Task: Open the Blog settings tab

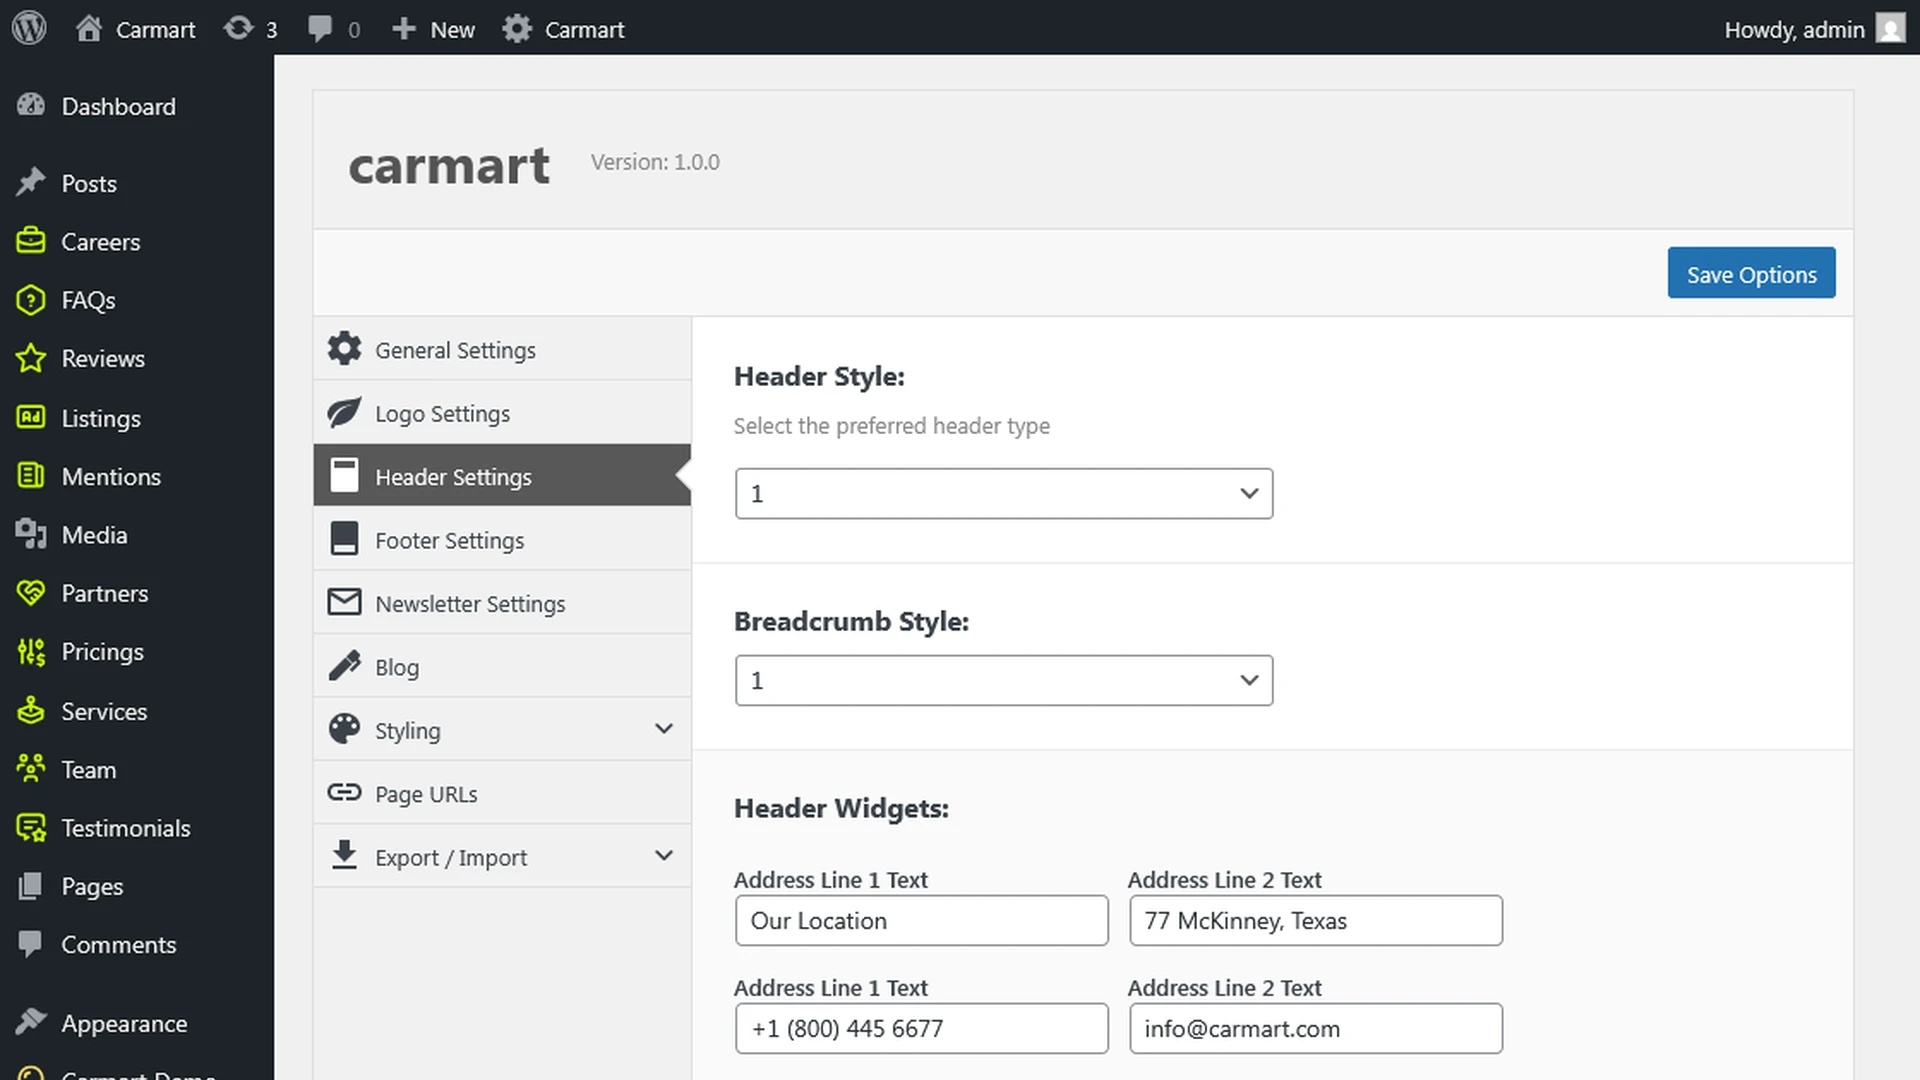Action: (x=502, y=667)
